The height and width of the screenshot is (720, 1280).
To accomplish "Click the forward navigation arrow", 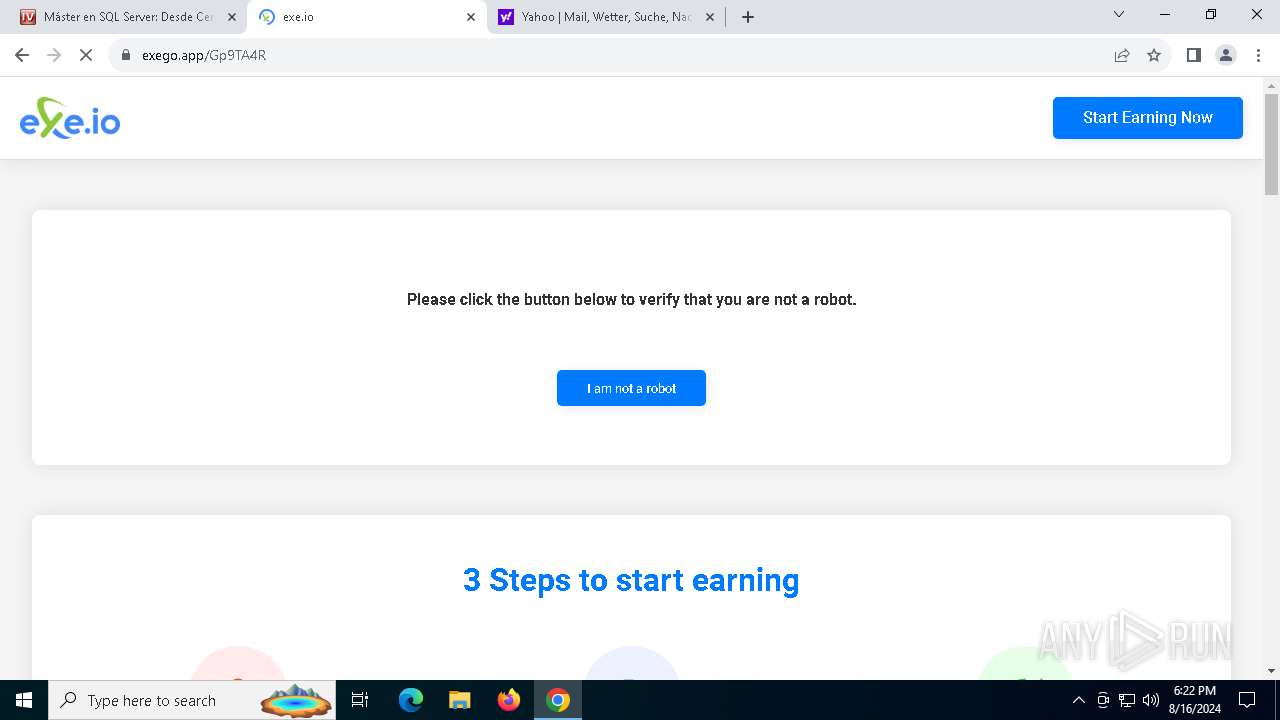I will click(x=54, y=55).
